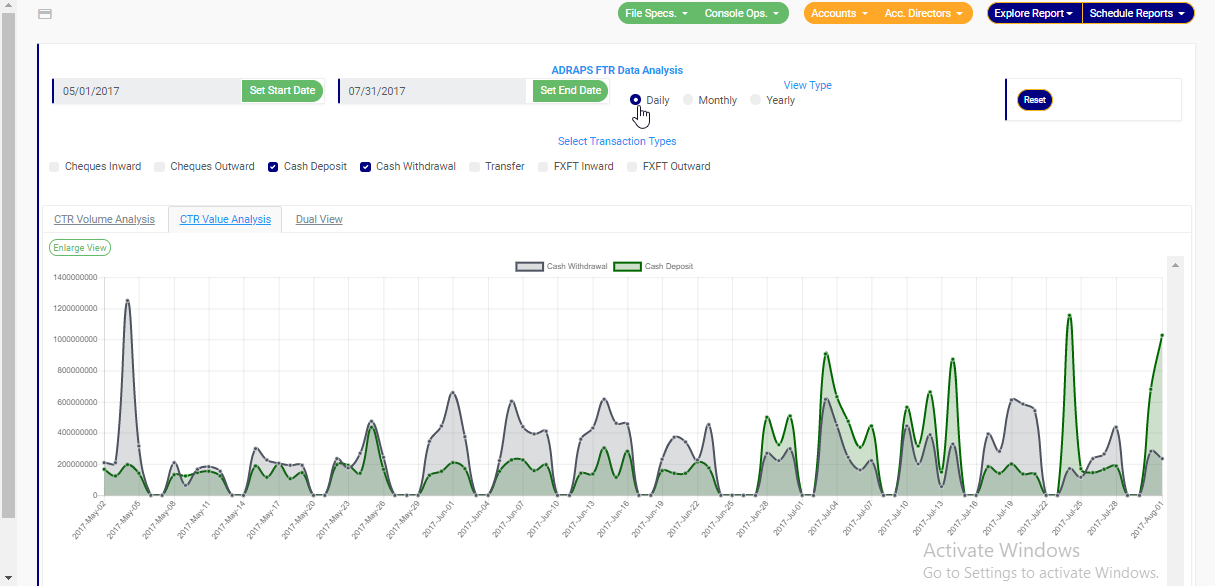Click the card icon at top left
The width and height of the screenshot is (1215, 586).
click(45, 14)
